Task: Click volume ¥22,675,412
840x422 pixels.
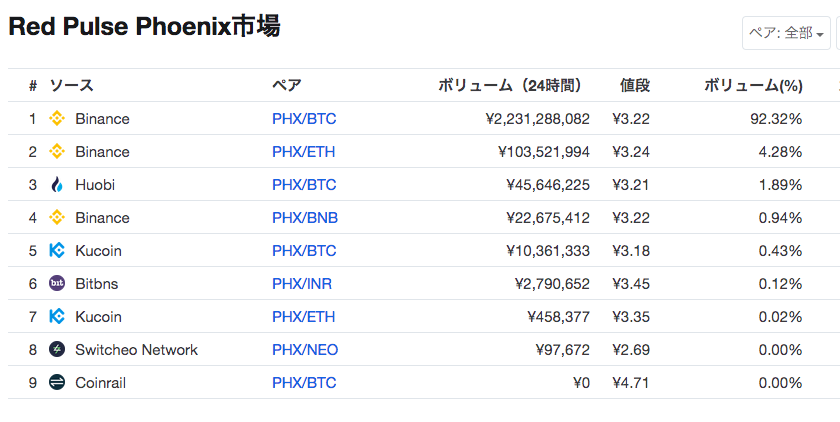Action: [548, 218]
